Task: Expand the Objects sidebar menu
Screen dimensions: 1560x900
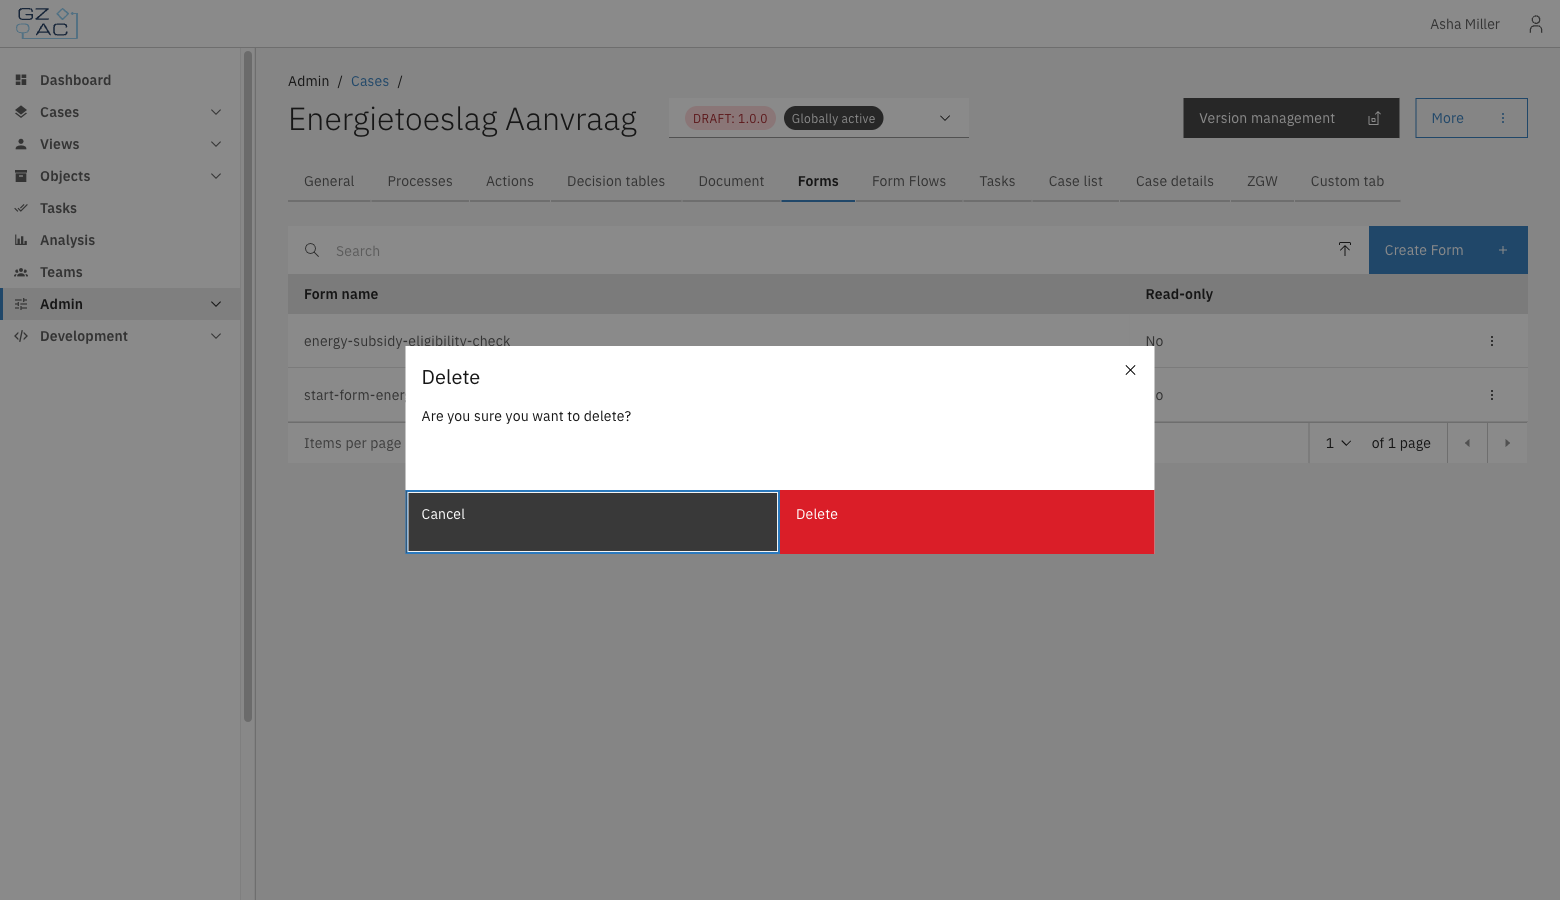Action: coord(216,176)
